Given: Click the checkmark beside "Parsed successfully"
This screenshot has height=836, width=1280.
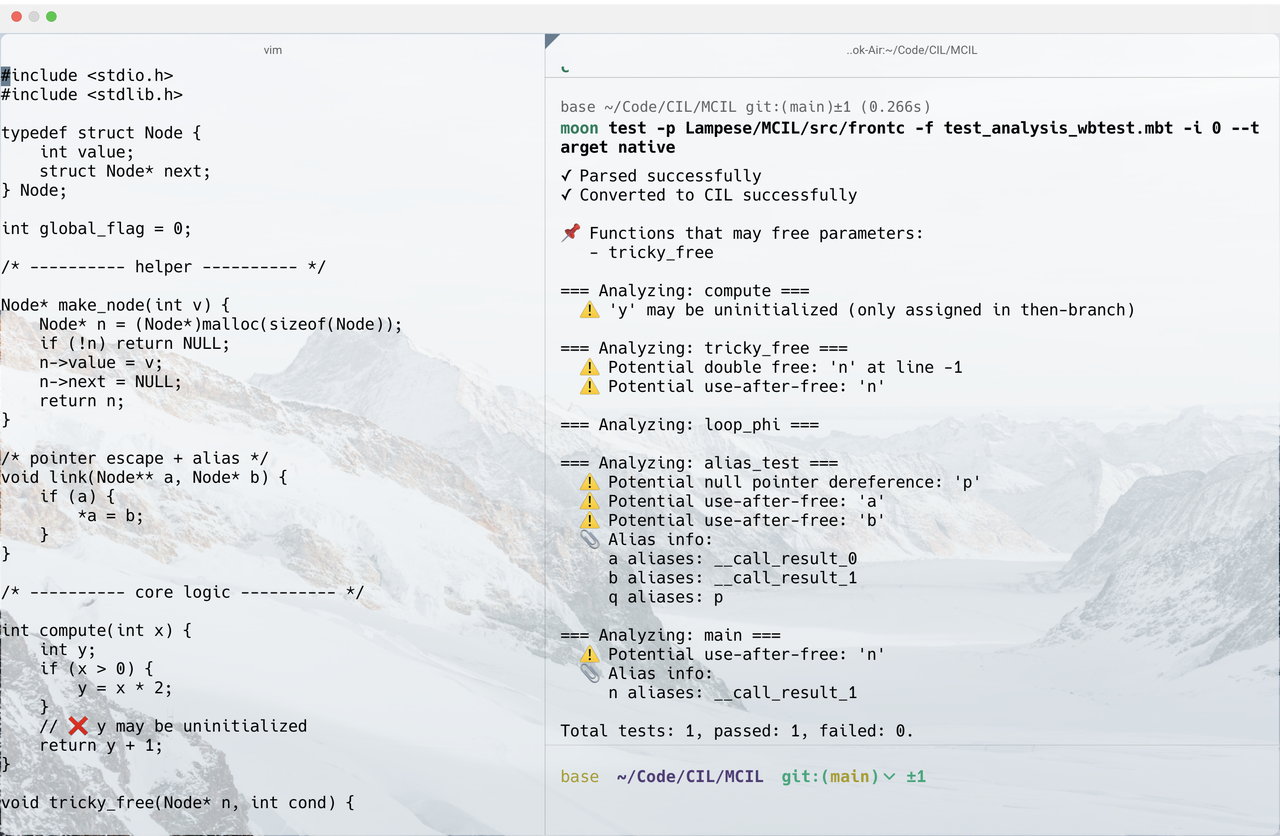Looking at the screenshot, I should click(x=566, y=176).
